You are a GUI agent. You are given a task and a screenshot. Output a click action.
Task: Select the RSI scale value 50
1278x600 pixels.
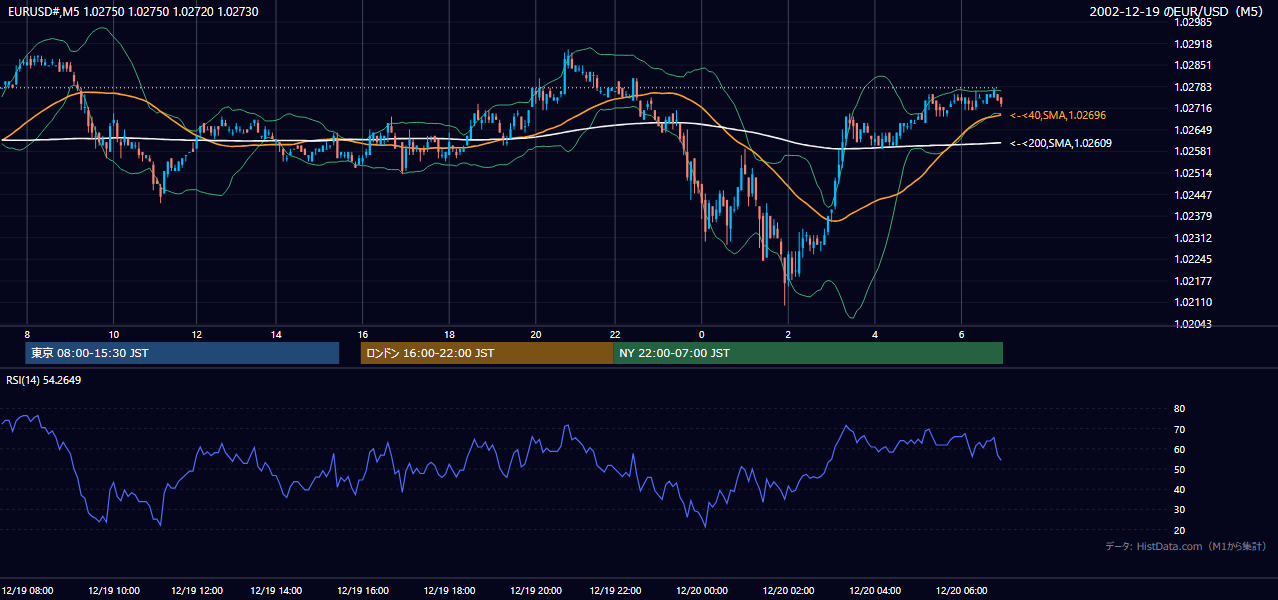point(1179,469)
